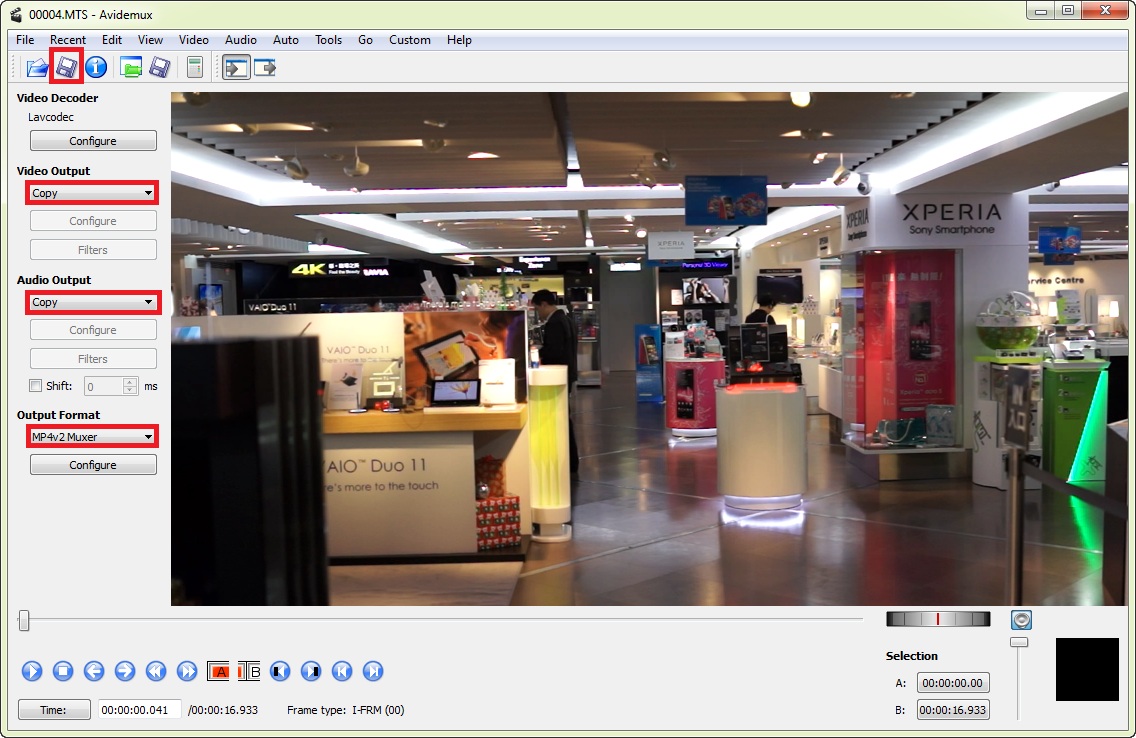
Task: Click the Save video floppy icon
Action: pyautogui.click(x=67, y=67)
